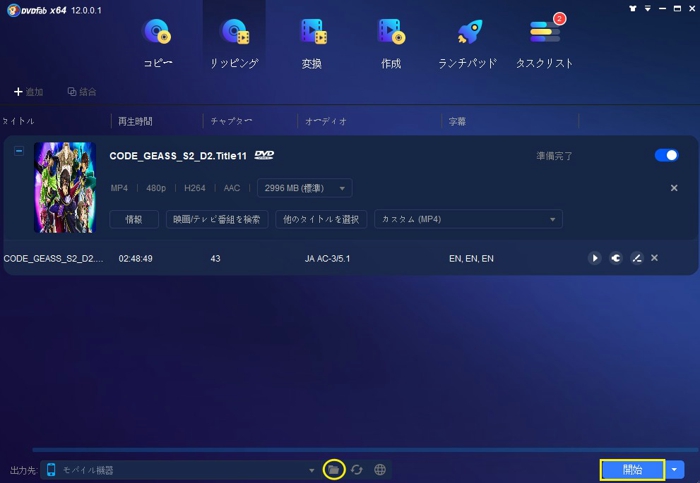The image size is (700, 483).
Task: Expand the 2996 MB (標準) size dropdown
Action: pos(304,188)
